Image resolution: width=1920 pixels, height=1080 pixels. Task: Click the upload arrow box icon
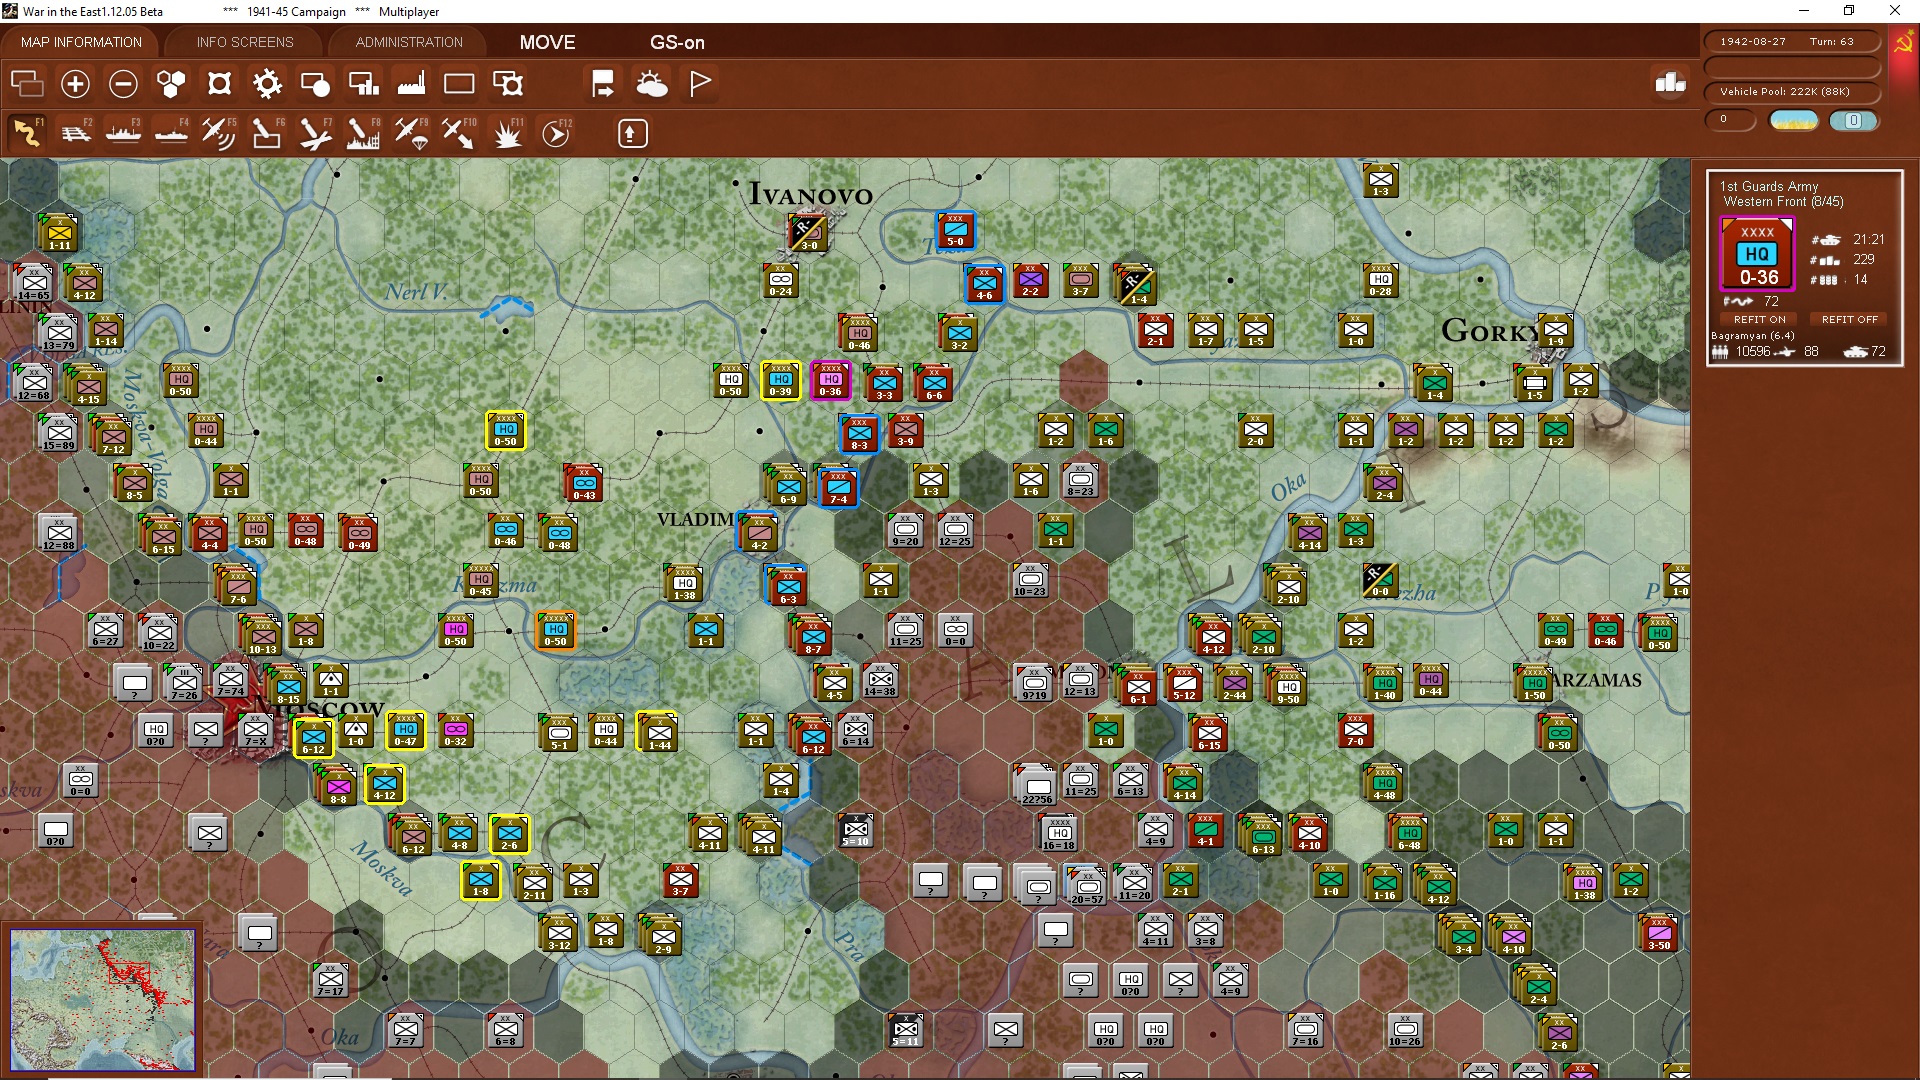[x=632, y=133]
